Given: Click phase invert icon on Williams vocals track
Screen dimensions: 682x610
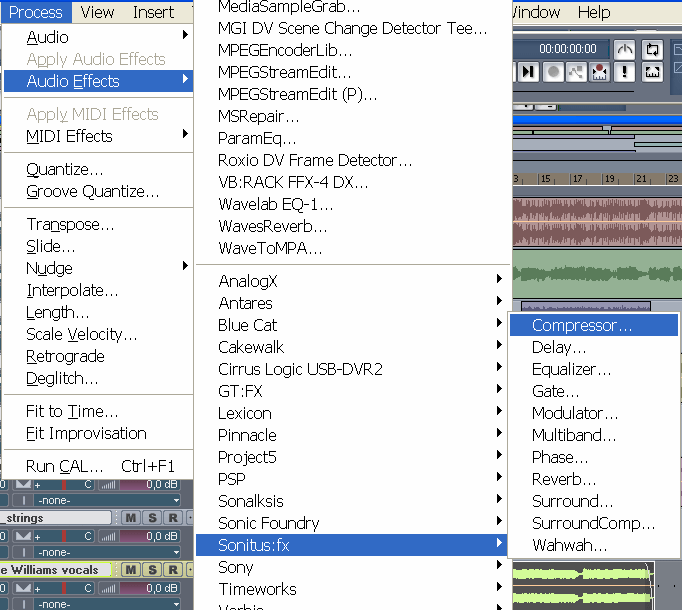Looking at the screenshot, I should pos(23,588).
